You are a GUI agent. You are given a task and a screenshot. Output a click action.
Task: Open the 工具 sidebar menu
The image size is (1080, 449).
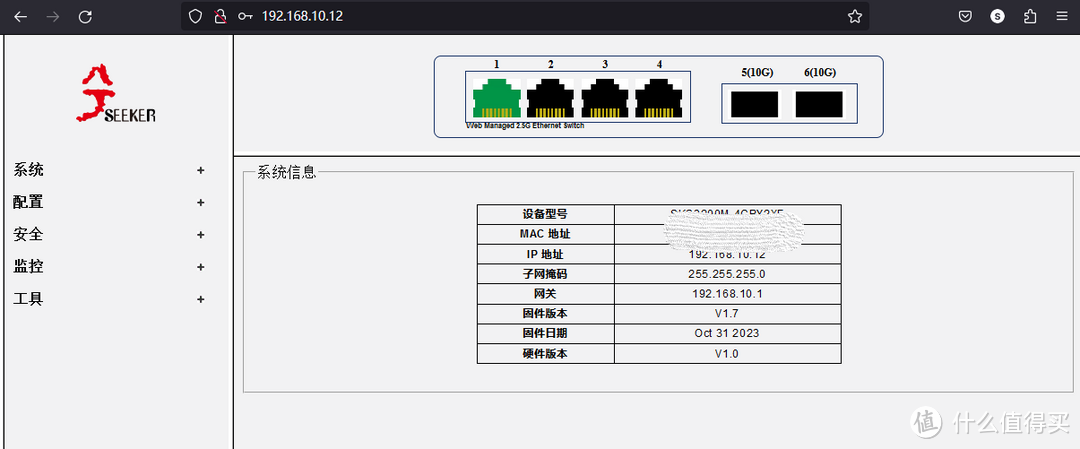28,300
